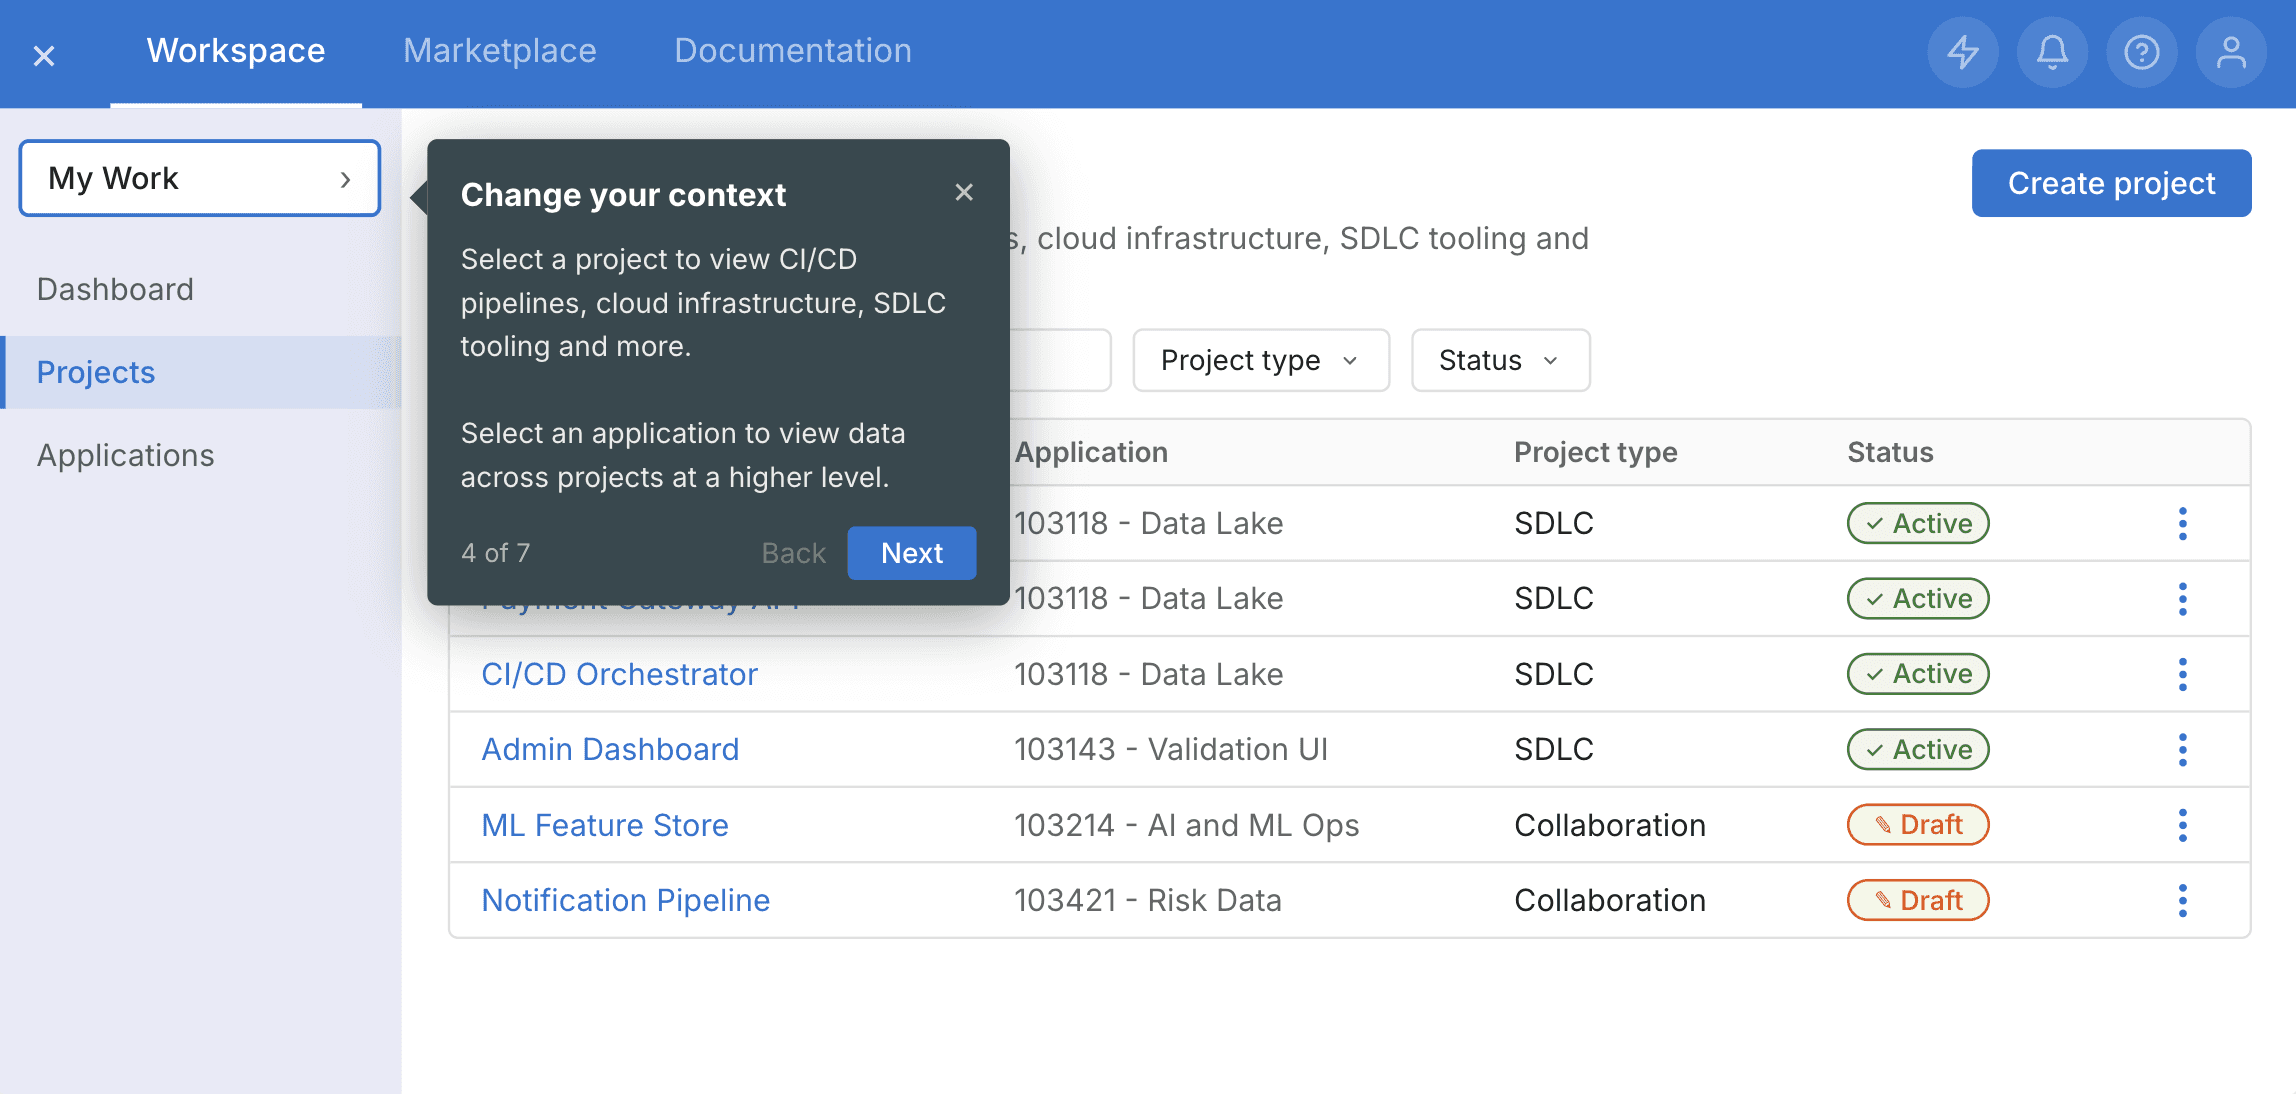Image resolution: width=2296 pixels, height=1094 pixels.
Task: Open the Admin Dashboard project link
Action: click(x=610, y=749)
